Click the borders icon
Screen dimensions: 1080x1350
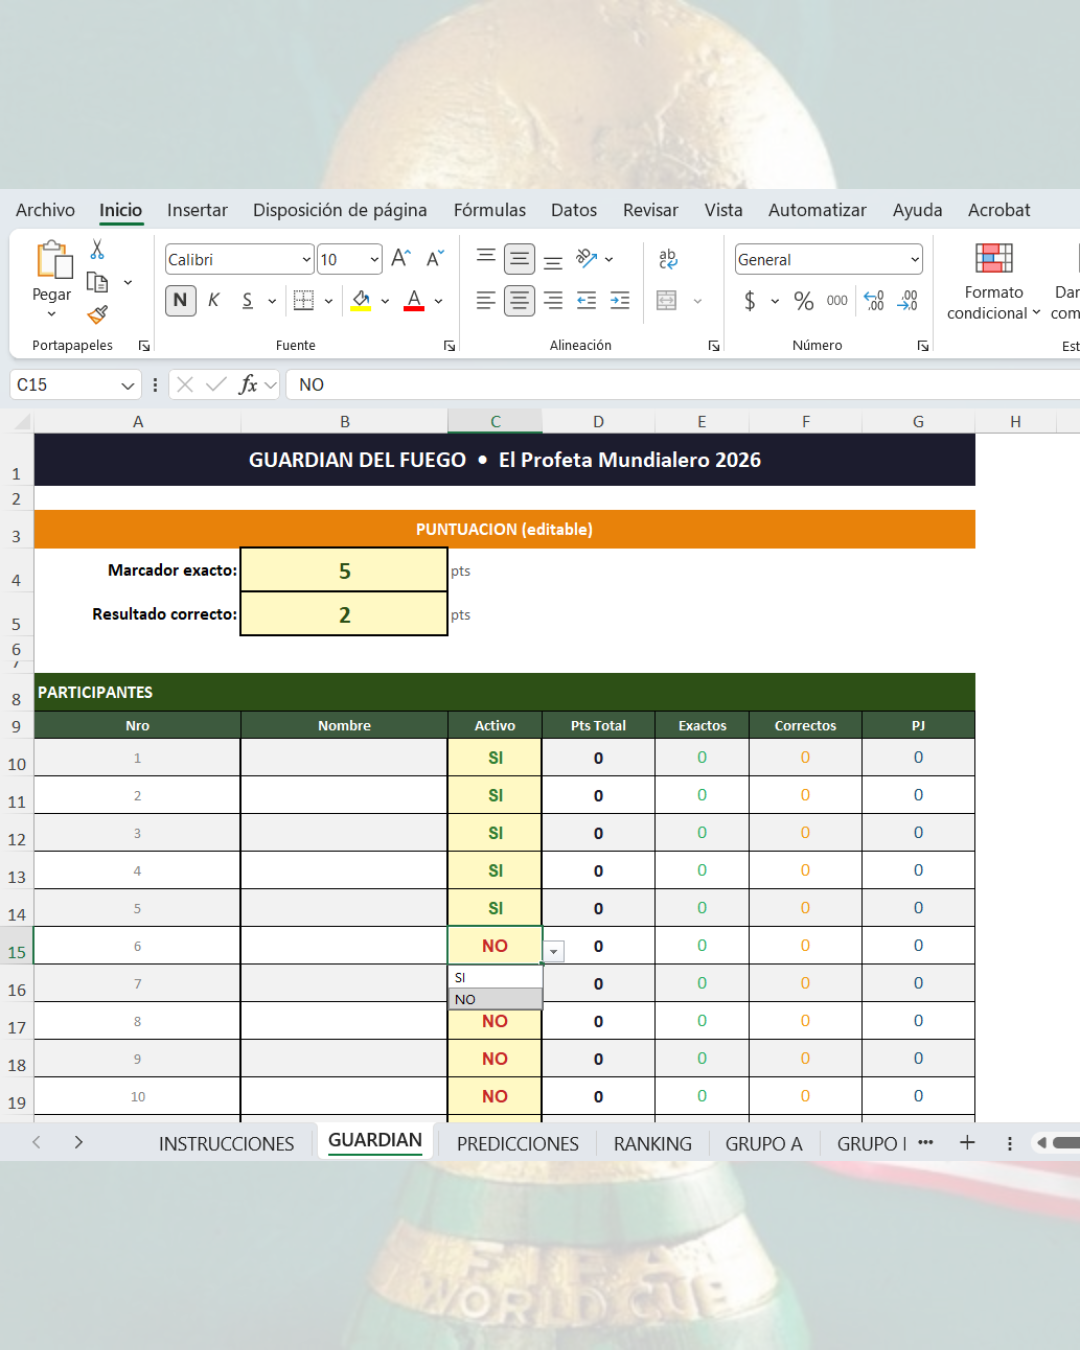tap(304, 300)
